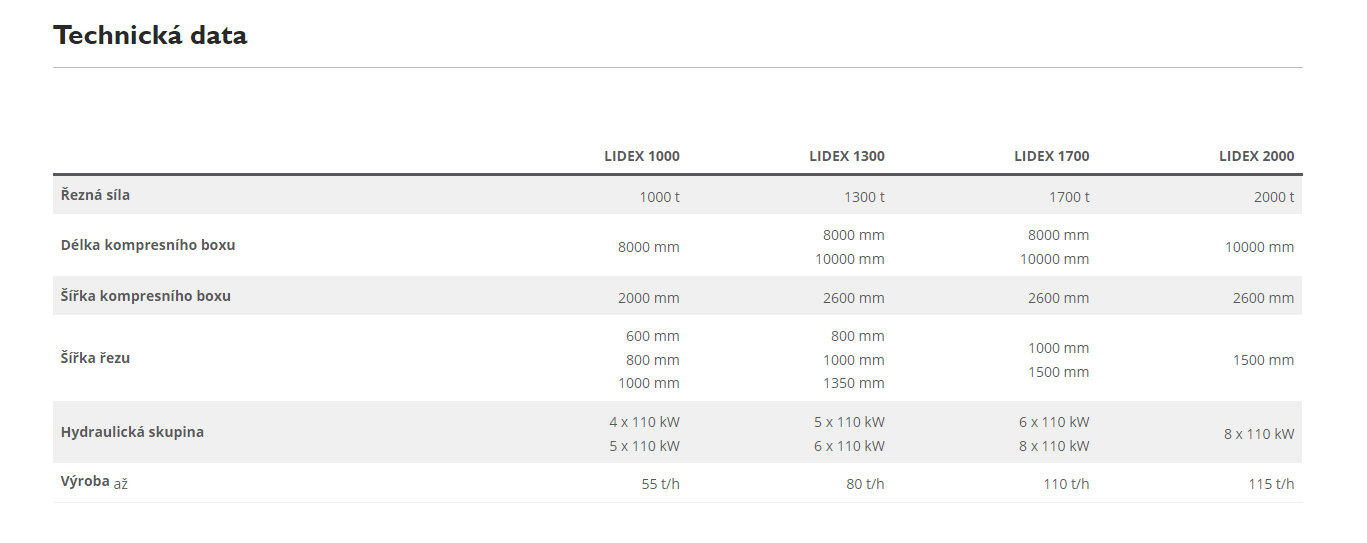
Task: Click 2600 mm in LIDEX 2000 column
Action: [1264, 298]
